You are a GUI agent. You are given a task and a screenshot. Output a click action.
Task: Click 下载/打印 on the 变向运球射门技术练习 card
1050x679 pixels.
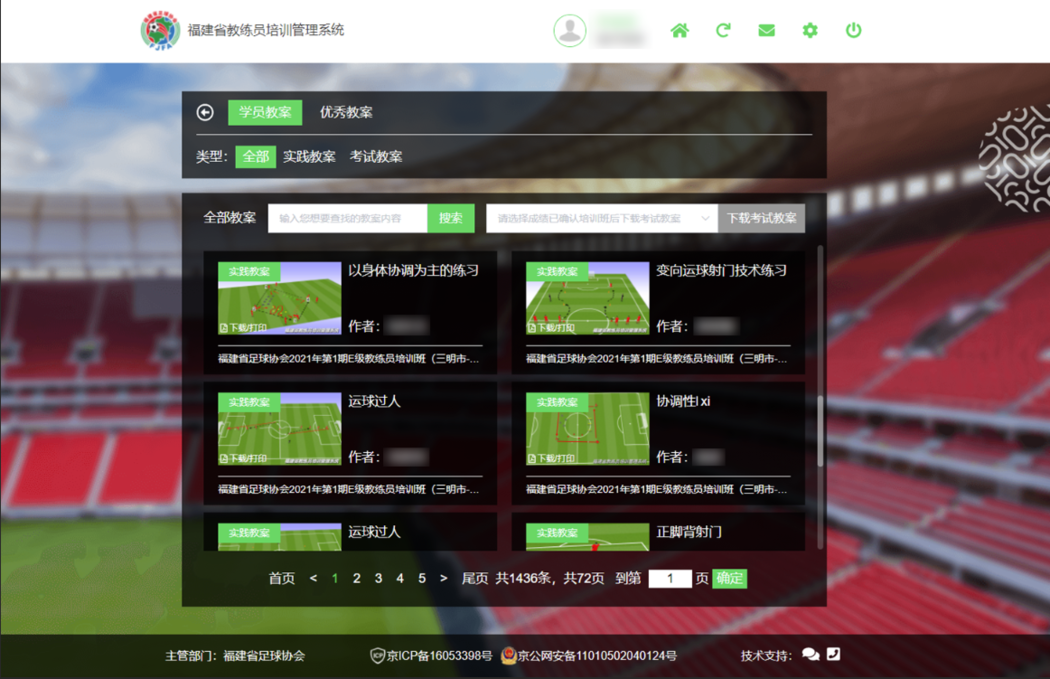pyautogui.click(x=551, y=327)
